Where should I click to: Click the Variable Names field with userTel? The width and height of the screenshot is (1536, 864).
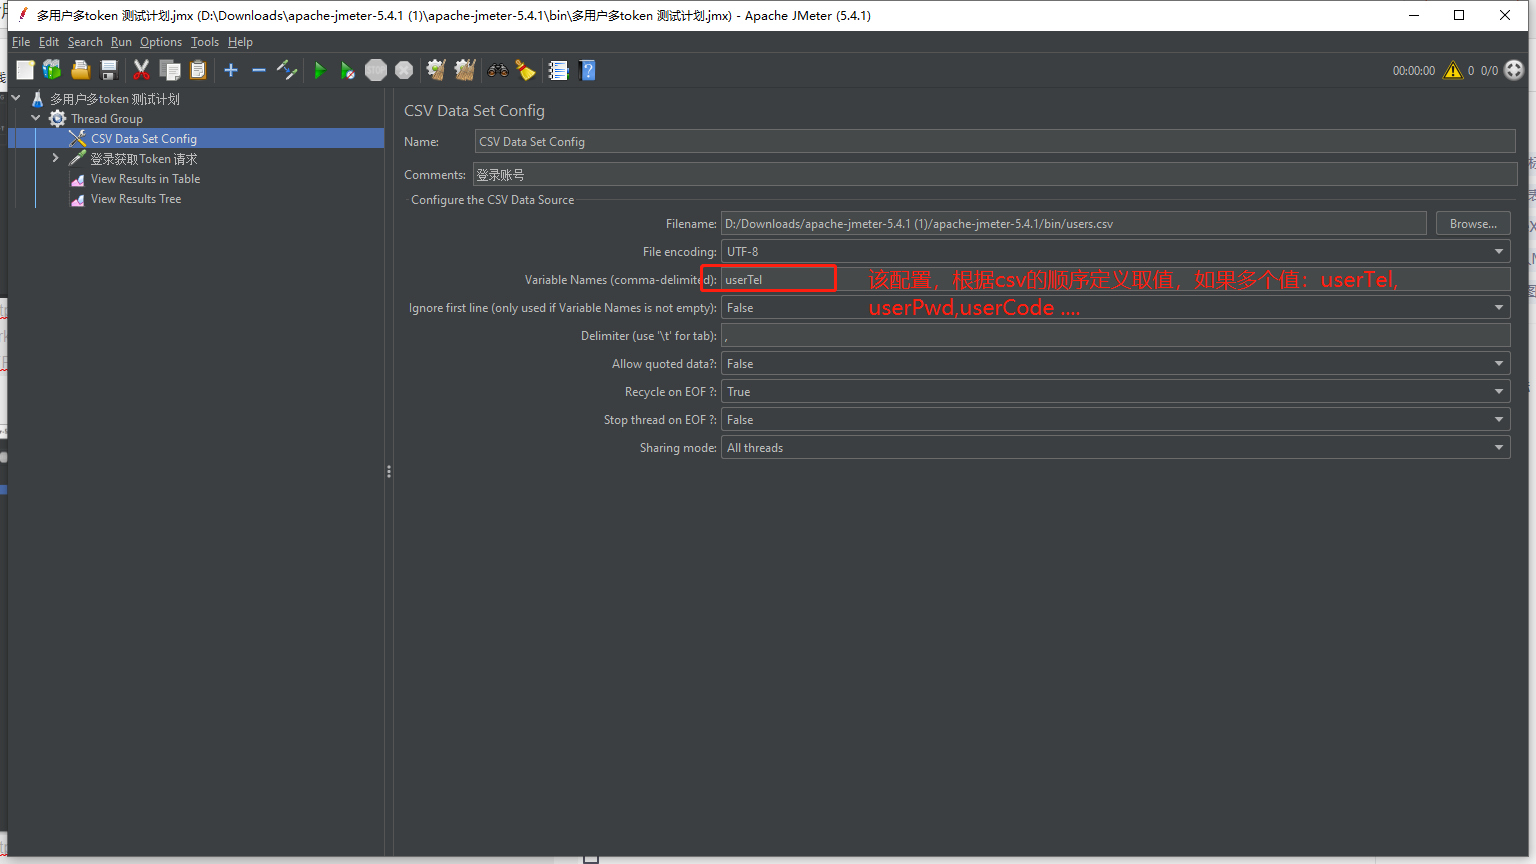[x=1114, y=279]
